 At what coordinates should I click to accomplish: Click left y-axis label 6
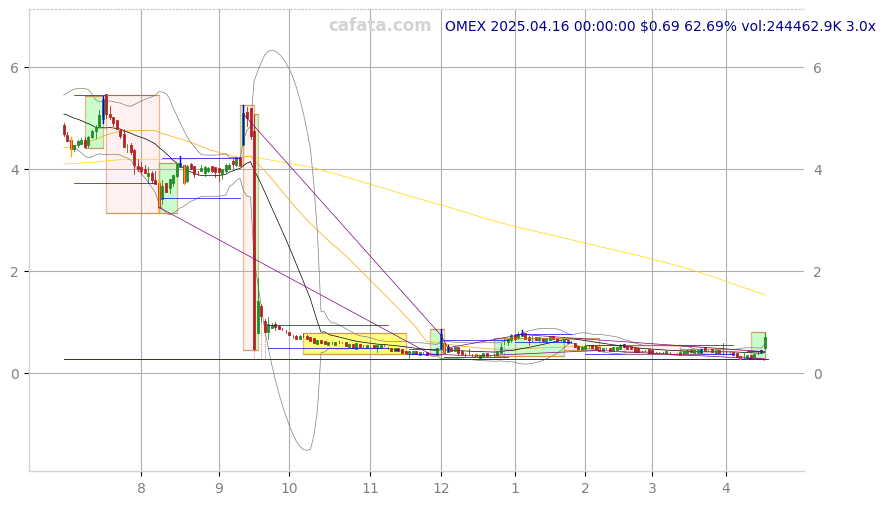point(15,68)
